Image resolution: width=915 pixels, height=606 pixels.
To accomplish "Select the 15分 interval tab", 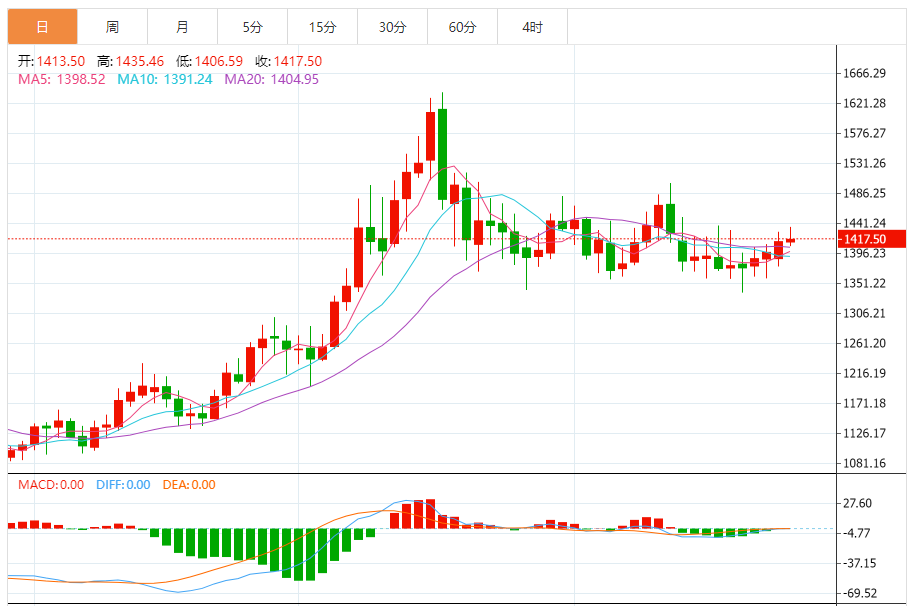I will [x=322, y=27].
